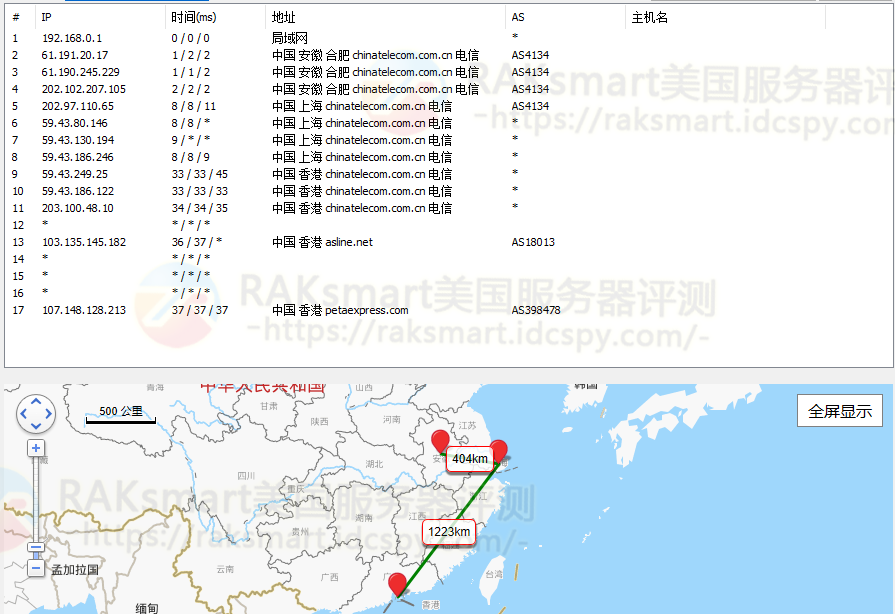Viewport: 895px width, 614px height.
Task: Zoom in the map with plus button
Action: point(36,448)
